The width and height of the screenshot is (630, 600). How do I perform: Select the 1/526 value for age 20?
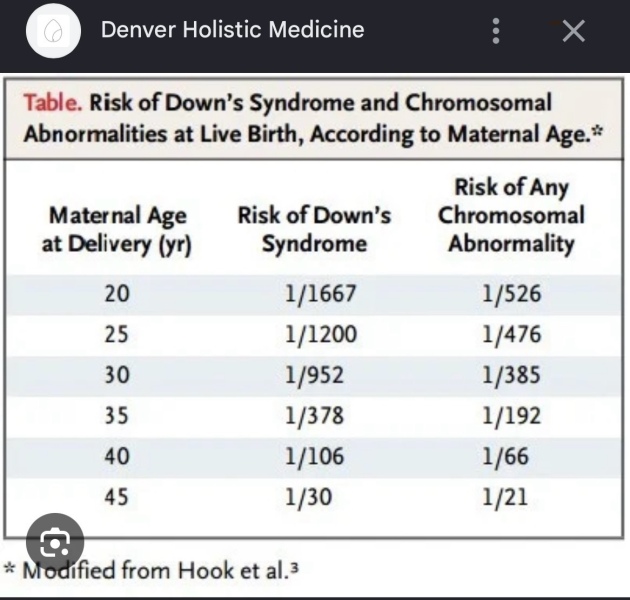click(511, 294)
